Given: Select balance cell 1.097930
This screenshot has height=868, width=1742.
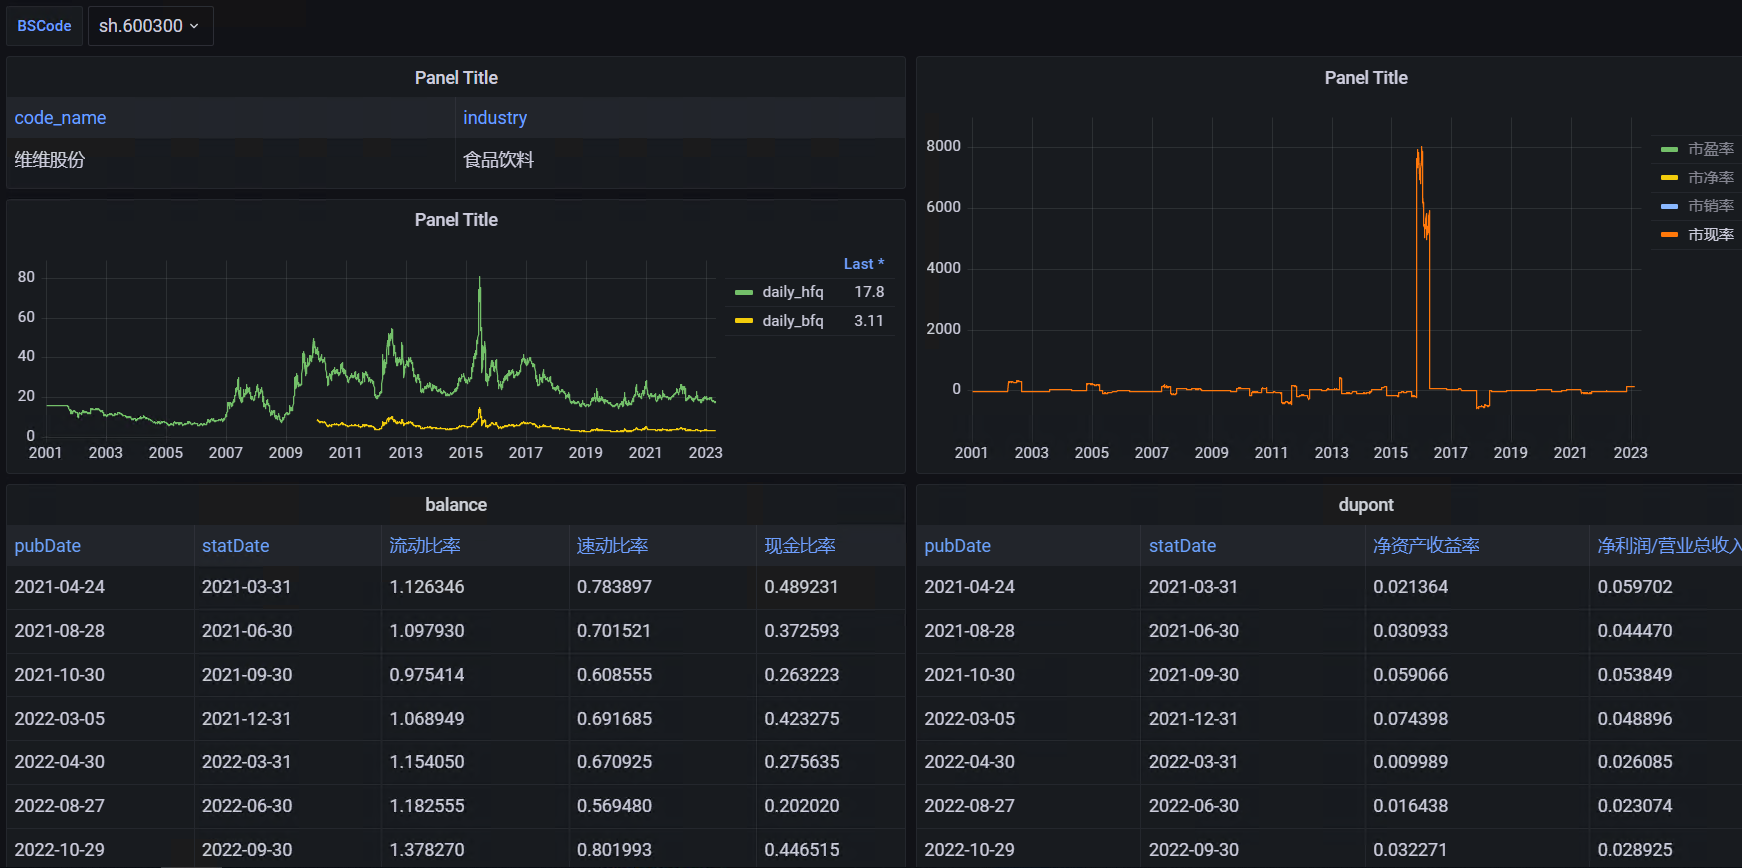Looking at the screenshot, I should tap(475, 631).
